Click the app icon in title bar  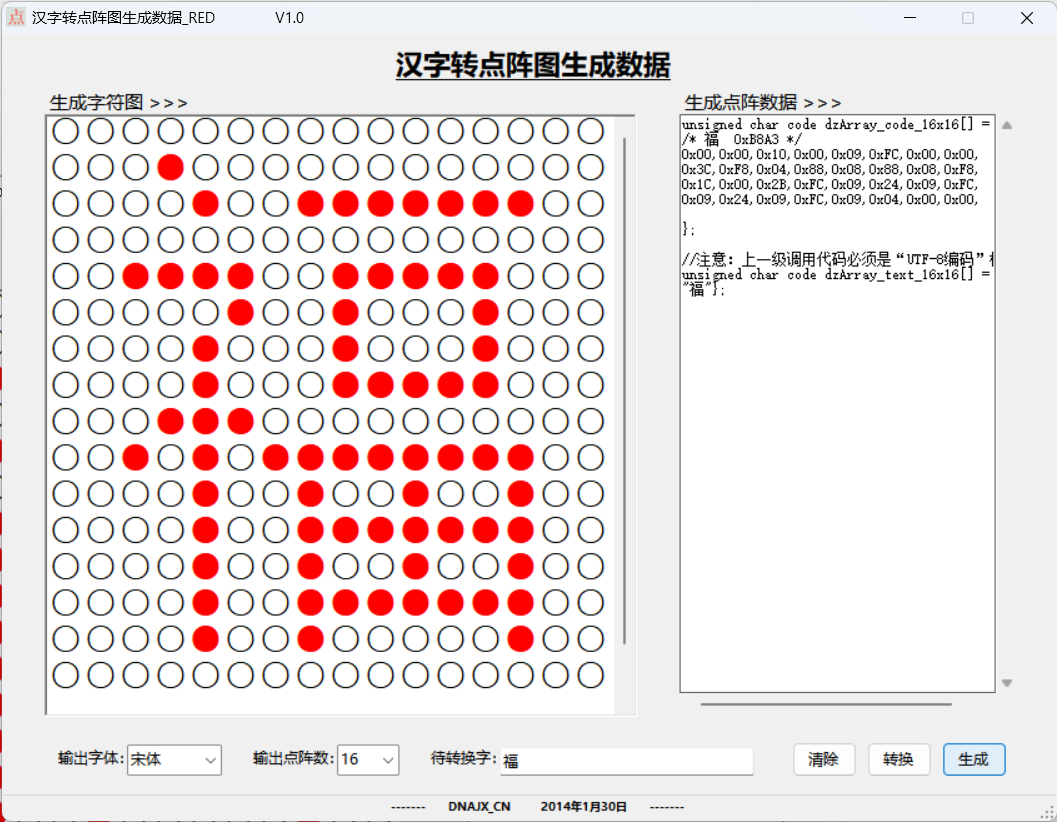(x=16, y=18)
